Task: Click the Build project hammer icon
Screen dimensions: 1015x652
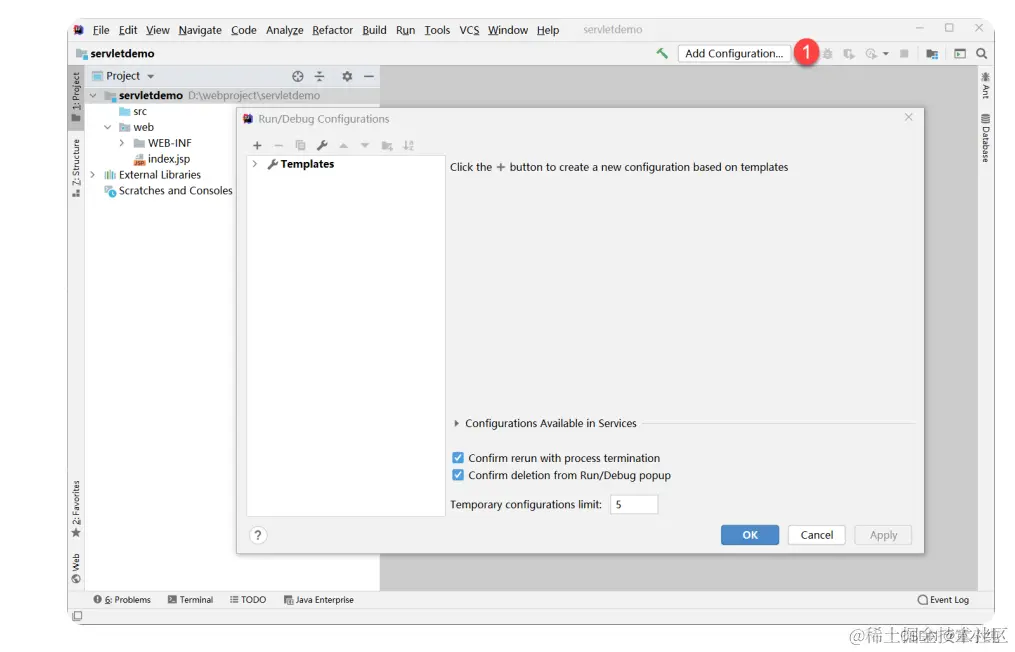Action: (662, 54)
